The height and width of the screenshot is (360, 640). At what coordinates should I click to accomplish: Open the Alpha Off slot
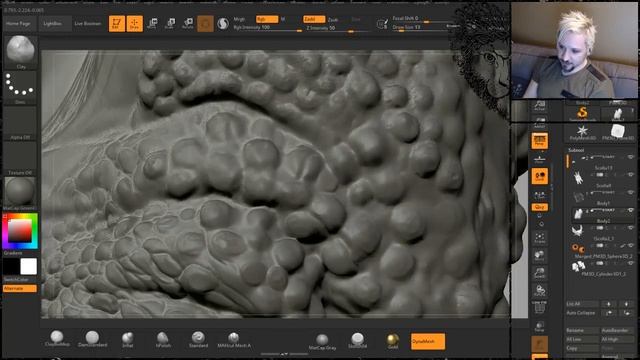tap(20, 124)
